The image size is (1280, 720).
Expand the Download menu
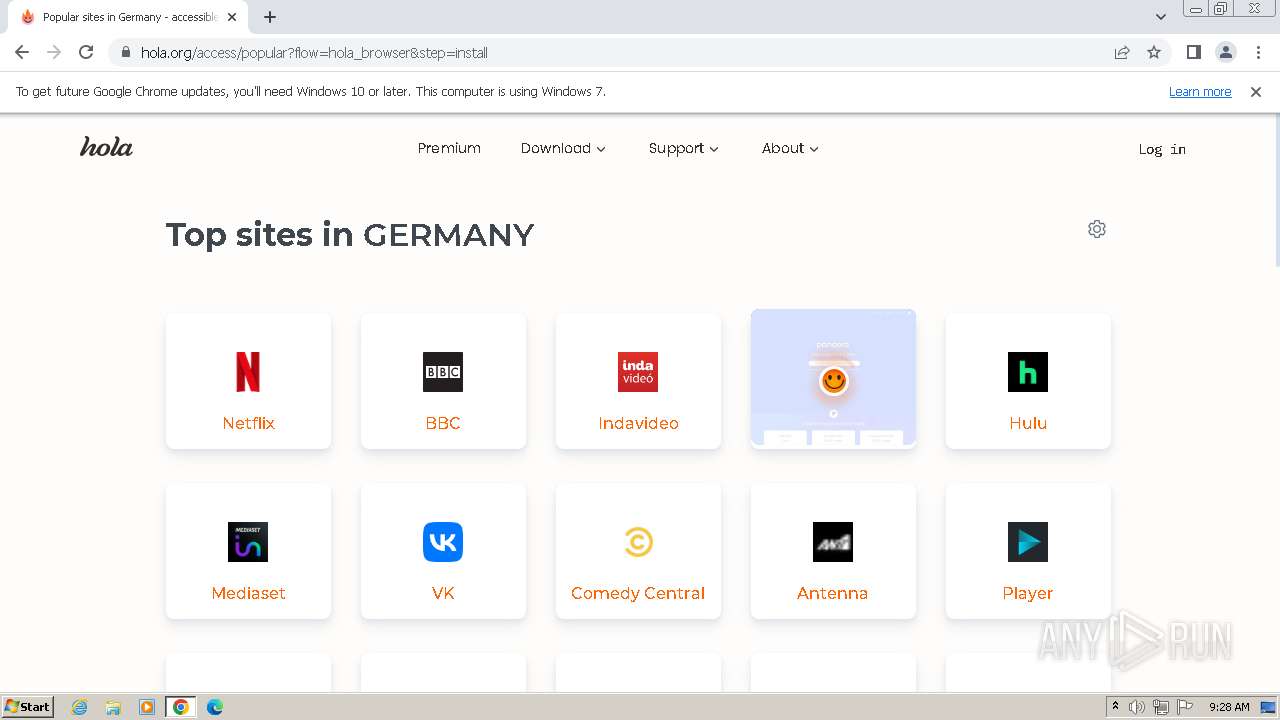[563, 148]
